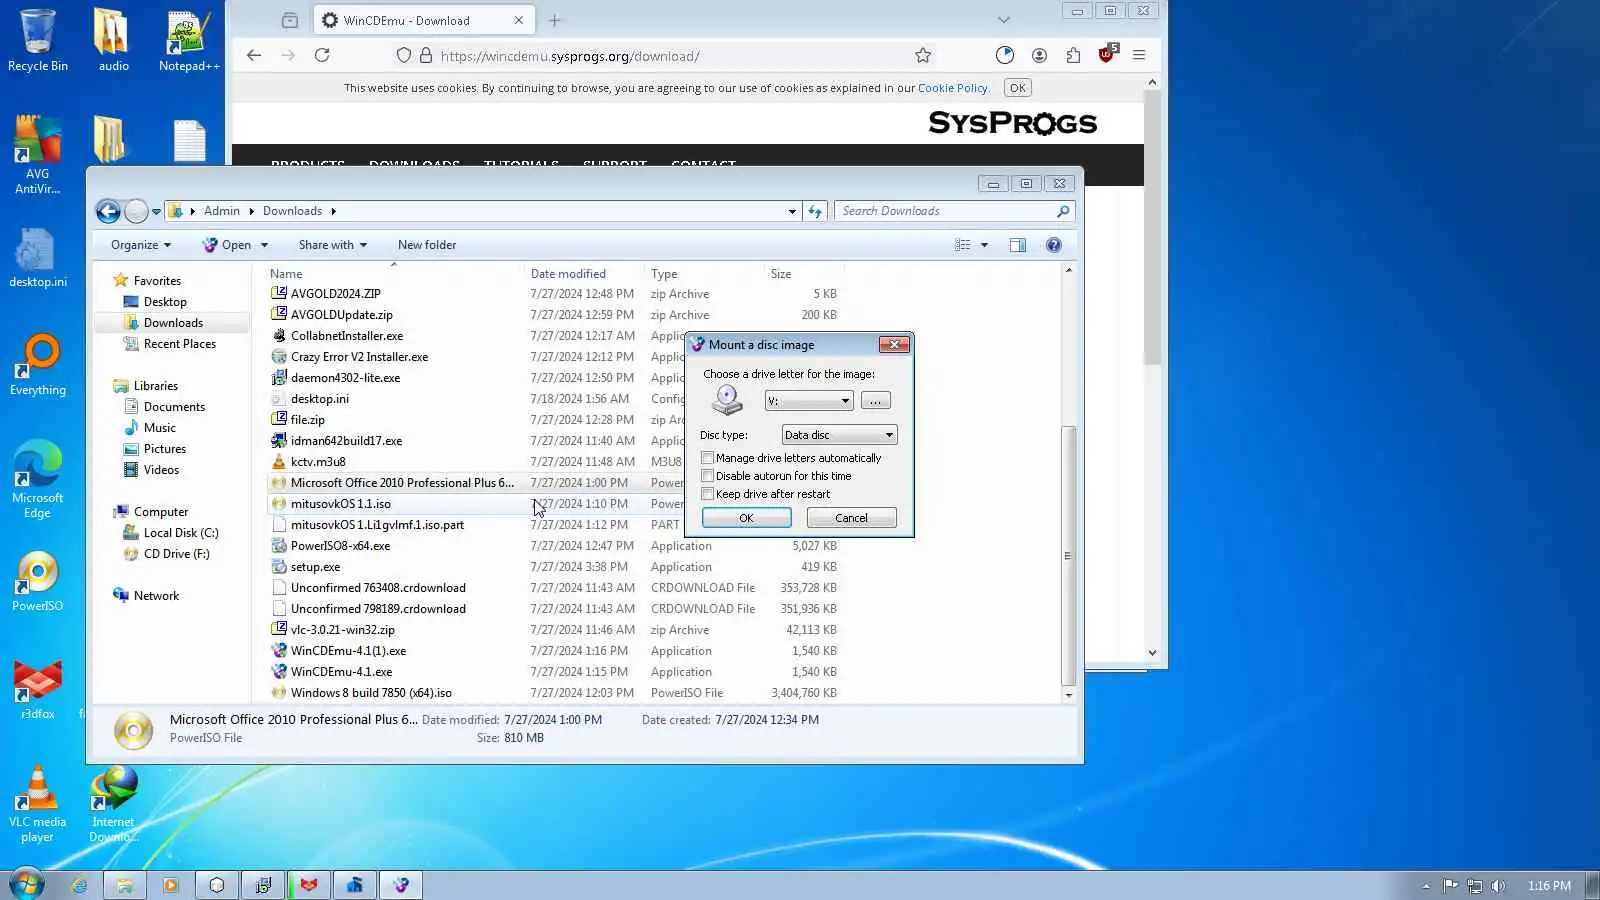Open the view options dropdown arrow

click(984, 245)
